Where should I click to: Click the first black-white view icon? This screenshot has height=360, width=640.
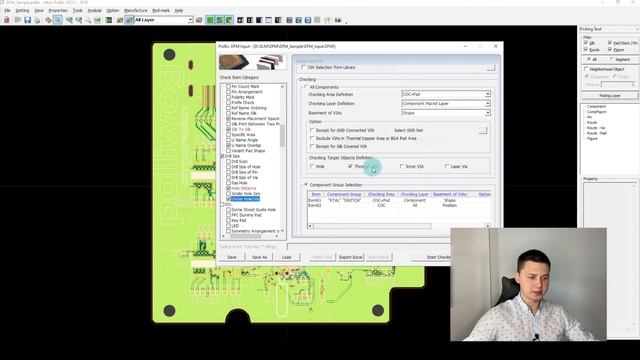240,20
